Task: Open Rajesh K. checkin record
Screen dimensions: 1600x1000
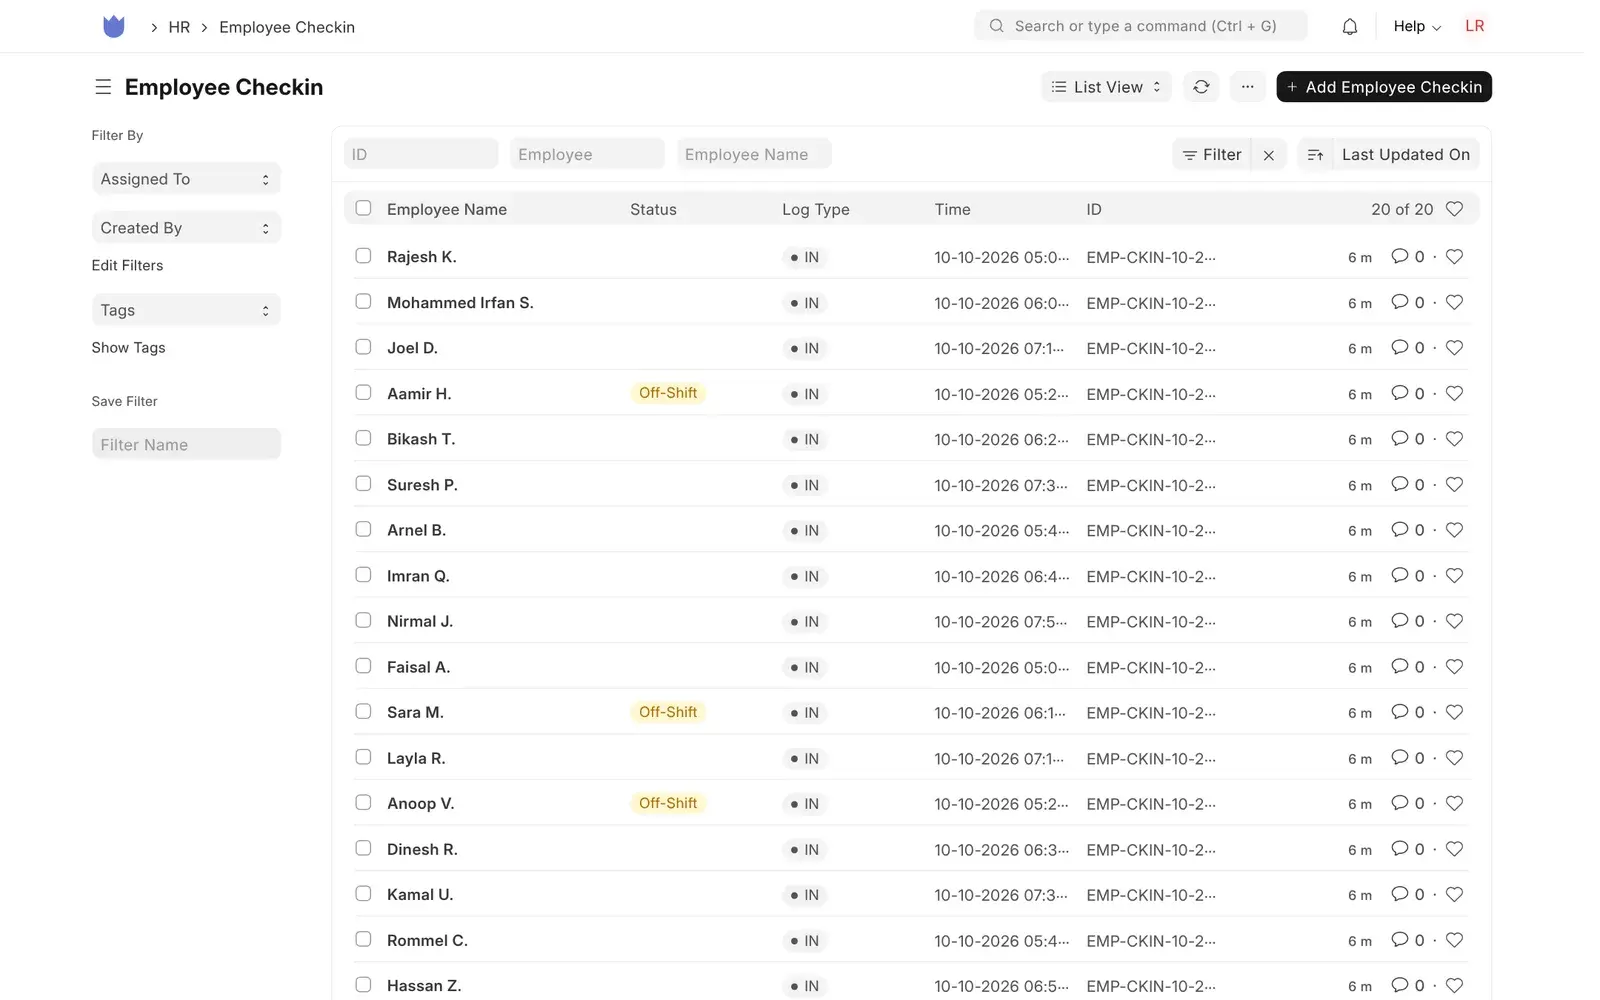Action: pyautogui.click(x=422, y=257)
